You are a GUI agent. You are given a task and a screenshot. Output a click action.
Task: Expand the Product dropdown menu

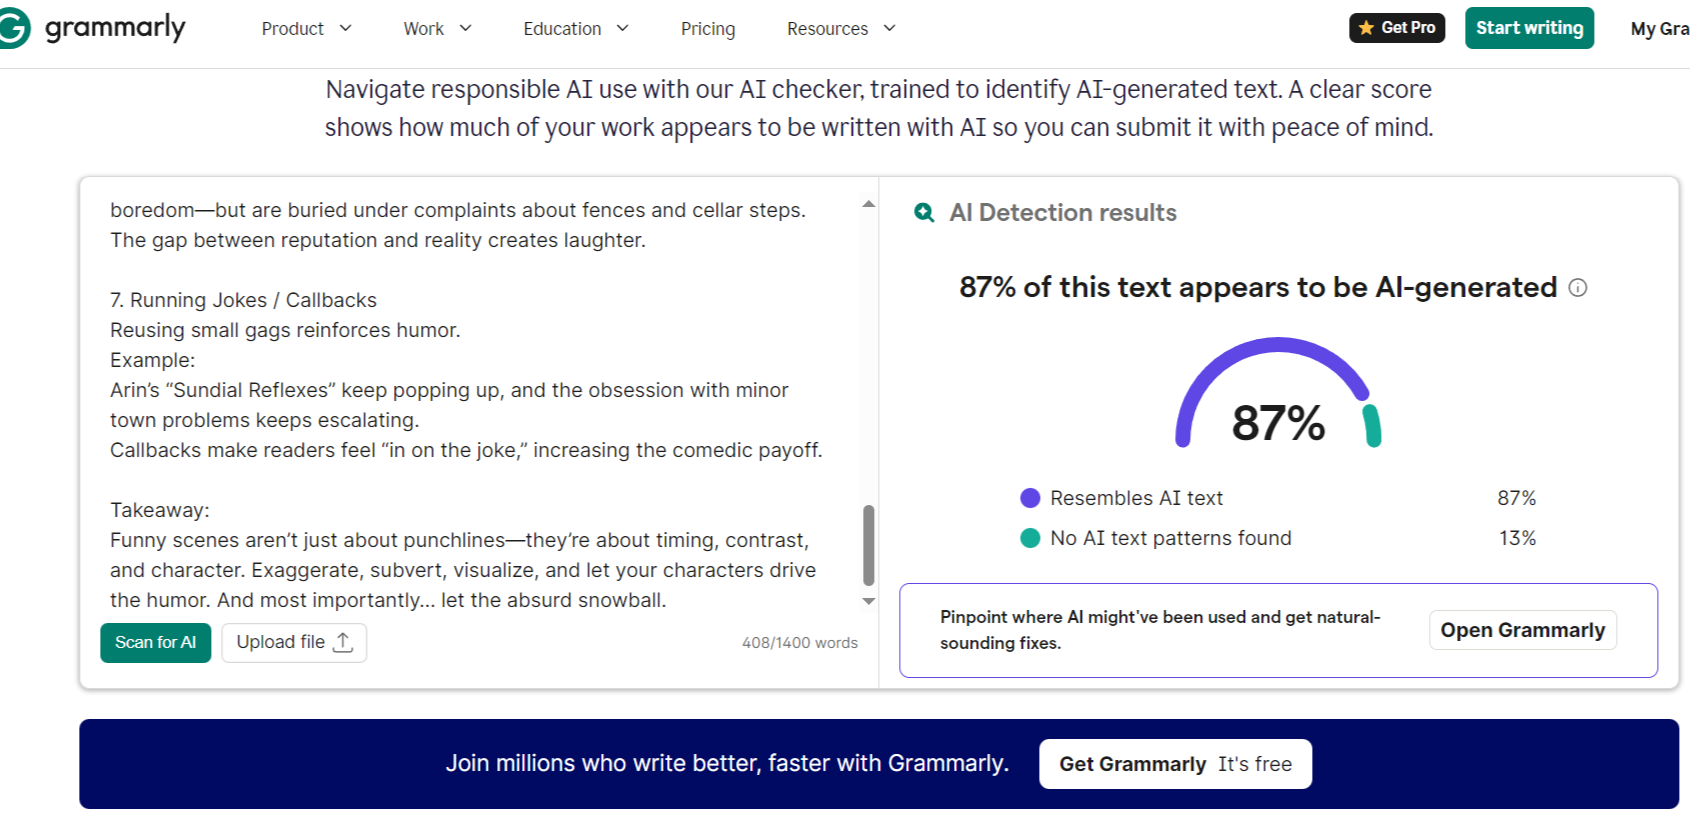[306, 29]
